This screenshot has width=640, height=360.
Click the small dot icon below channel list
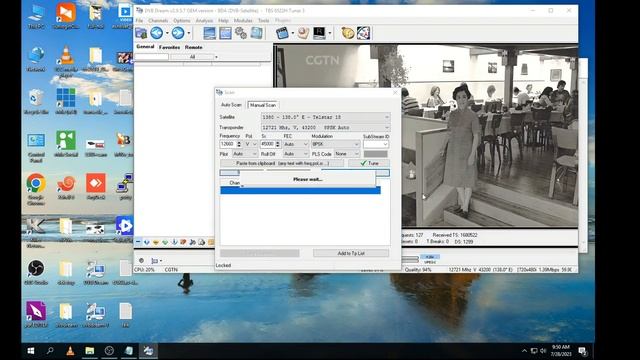[x=141, y=260]
